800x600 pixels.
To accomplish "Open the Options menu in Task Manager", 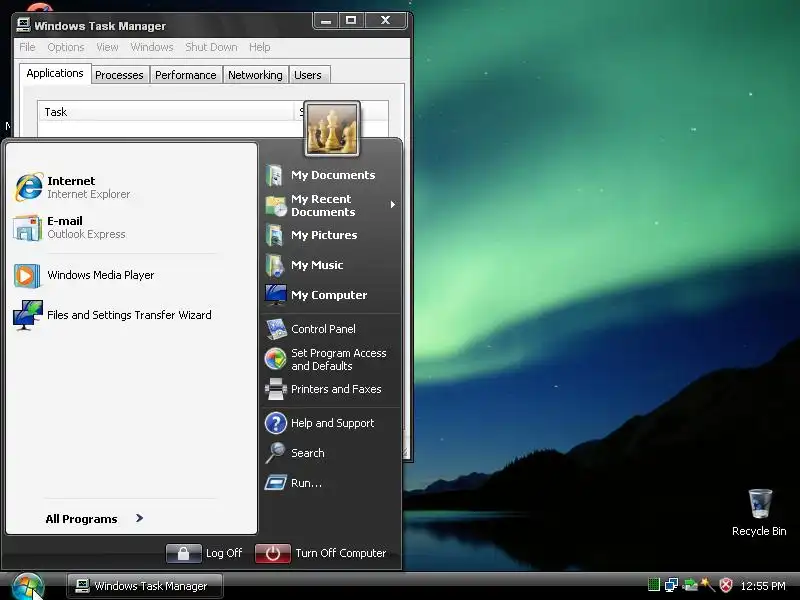I will 66,47.
